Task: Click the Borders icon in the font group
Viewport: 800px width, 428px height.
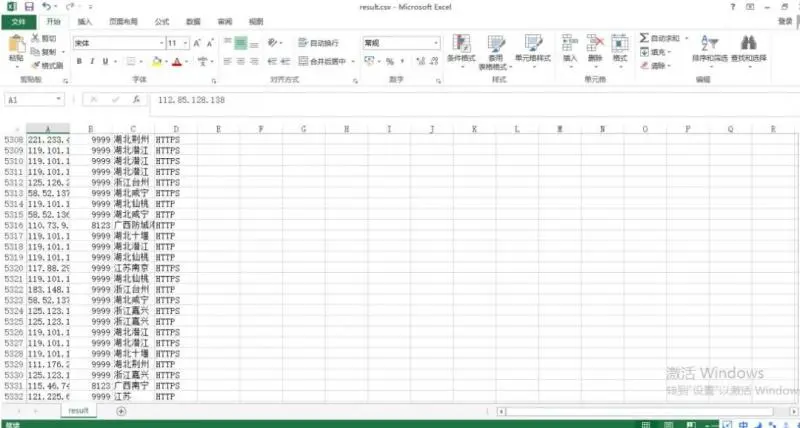Action: pyautogui.click(x=131, y=62)
